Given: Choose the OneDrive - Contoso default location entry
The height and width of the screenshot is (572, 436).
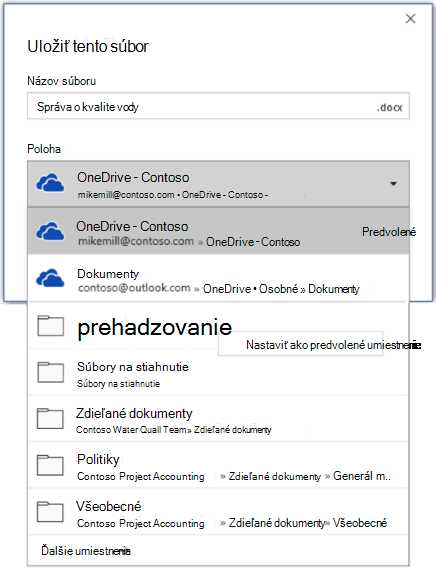Looking at the screenshot, I should (x=218, y=231).
